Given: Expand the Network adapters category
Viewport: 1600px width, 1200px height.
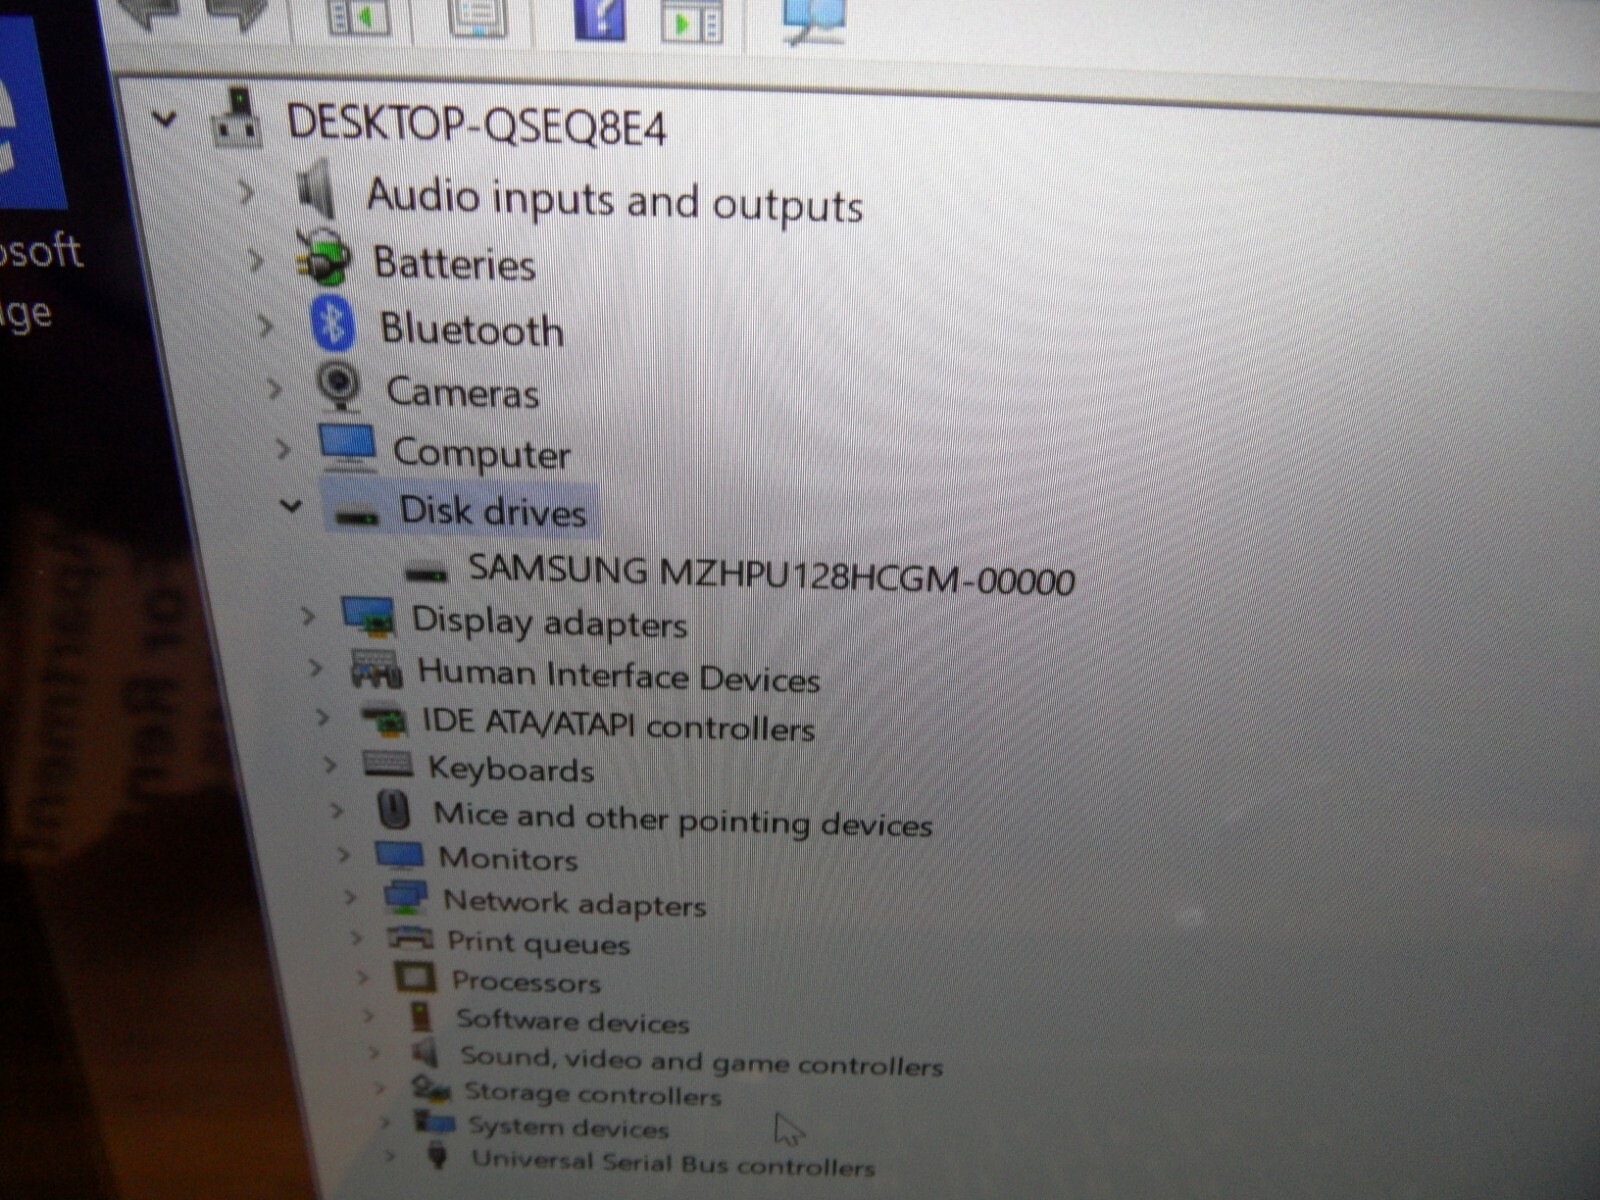Looking at the screenshot, I should click(x=350, y=897).
